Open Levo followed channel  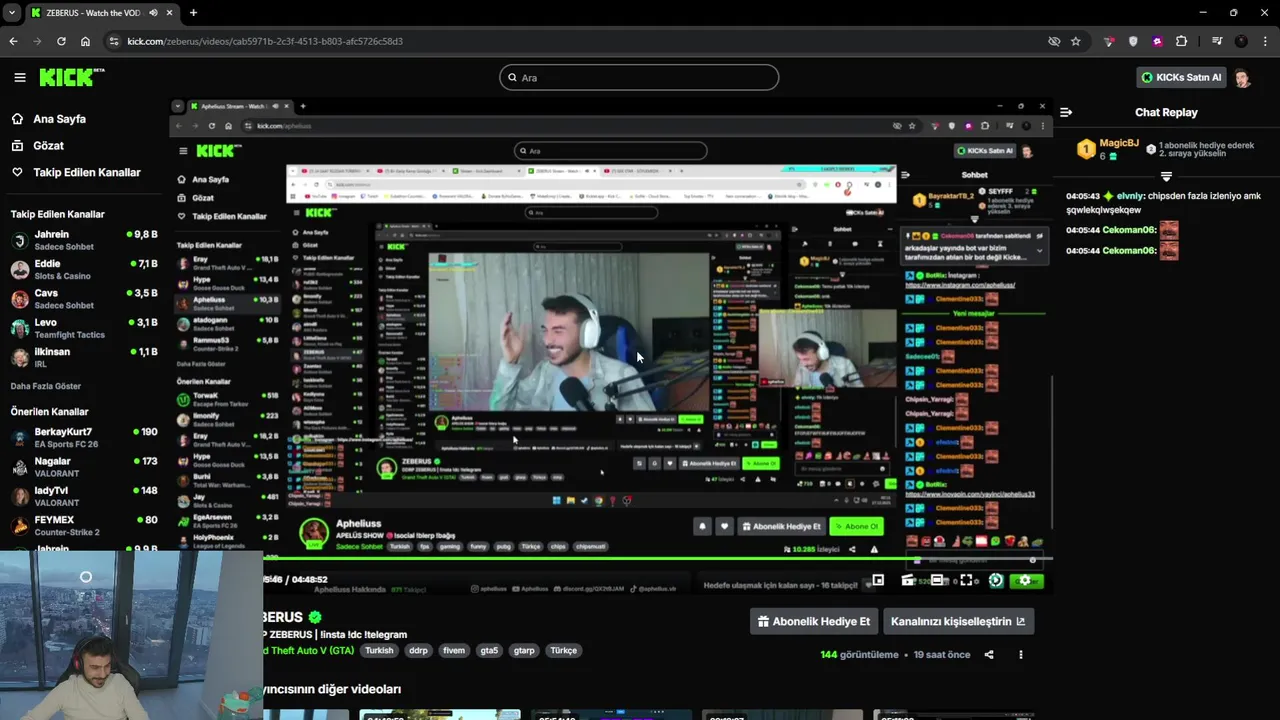[x=84, y=328]
